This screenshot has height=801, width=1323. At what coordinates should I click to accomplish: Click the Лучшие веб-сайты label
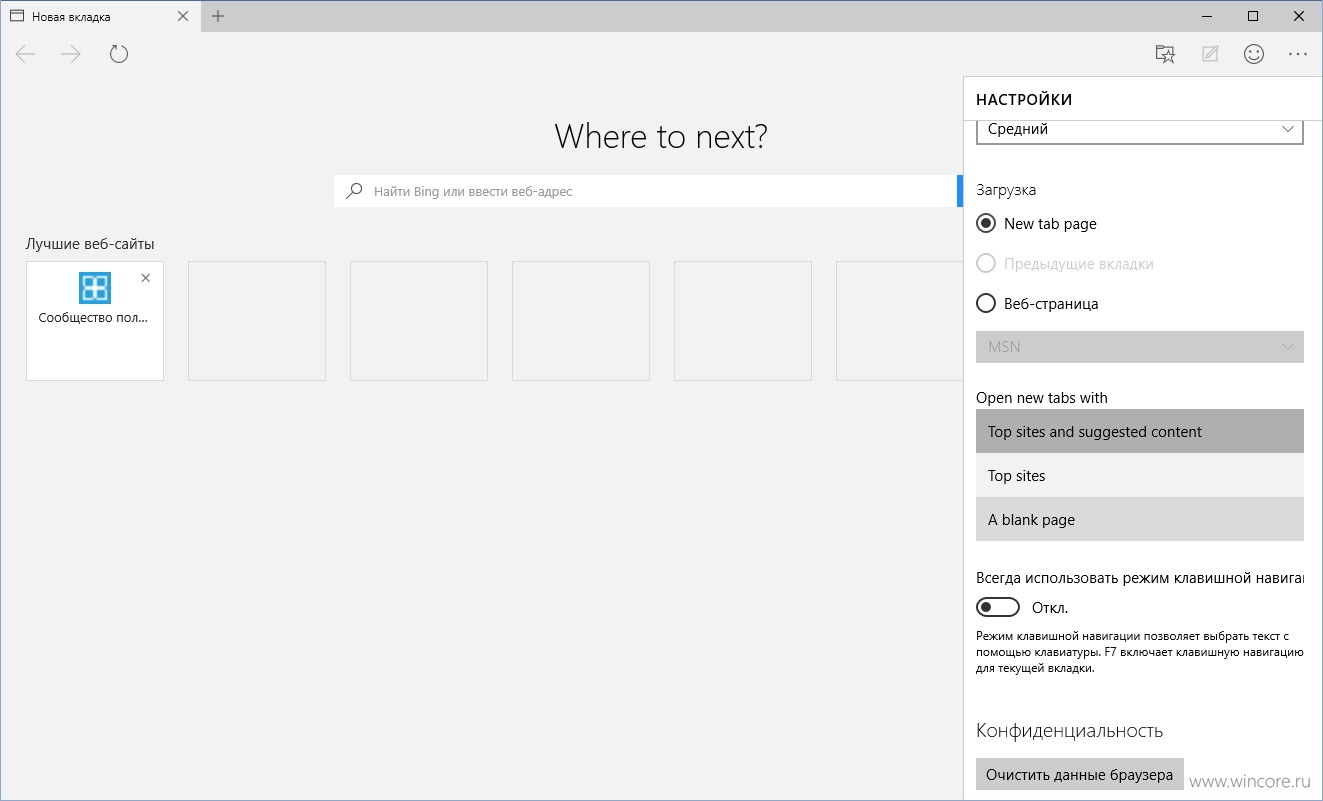(90, 244)
